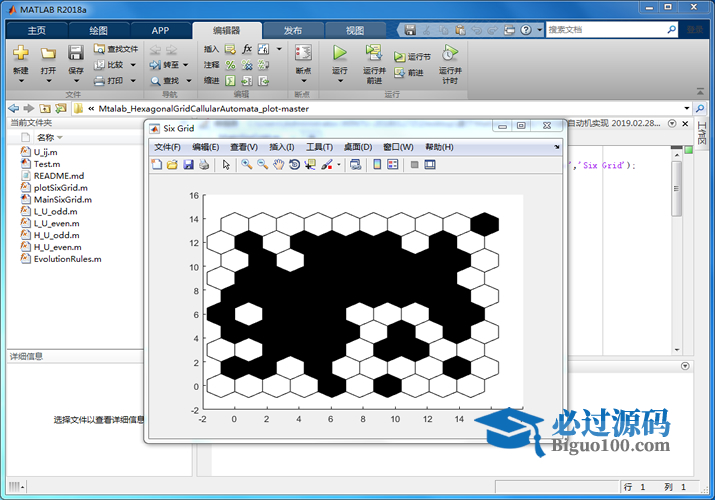Image resolution: width=715 pixels, height=500 pixels.
Task: Click the save icon in Six Grid toolbar
Action: click(x=188, y=164)
